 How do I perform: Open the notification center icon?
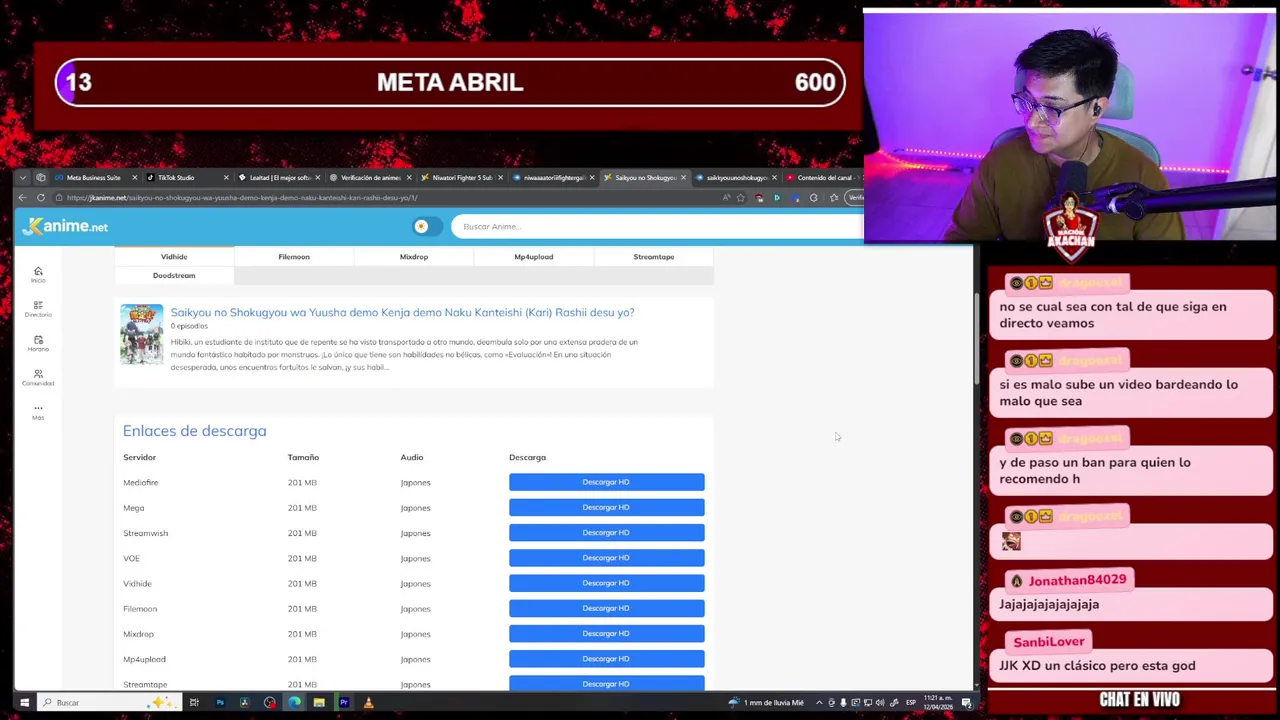[x=966, y=702]
